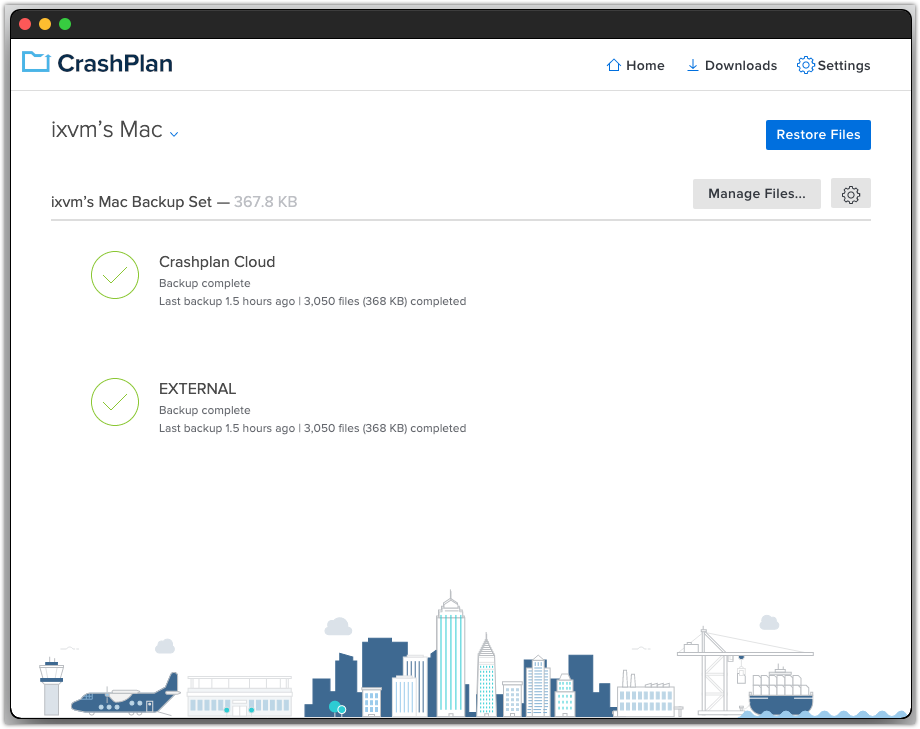920x729 pixels.
Task: Click Last backup details under EXTERNAL
Action: tap(313, 428)
